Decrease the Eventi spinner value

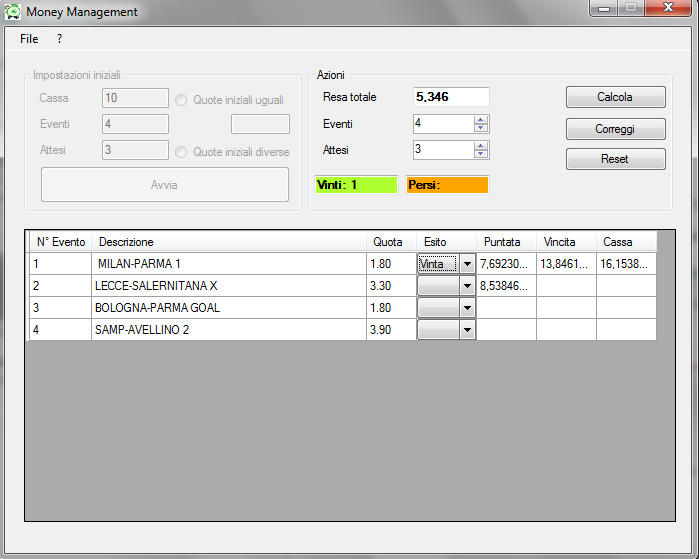tap(481, 128)
